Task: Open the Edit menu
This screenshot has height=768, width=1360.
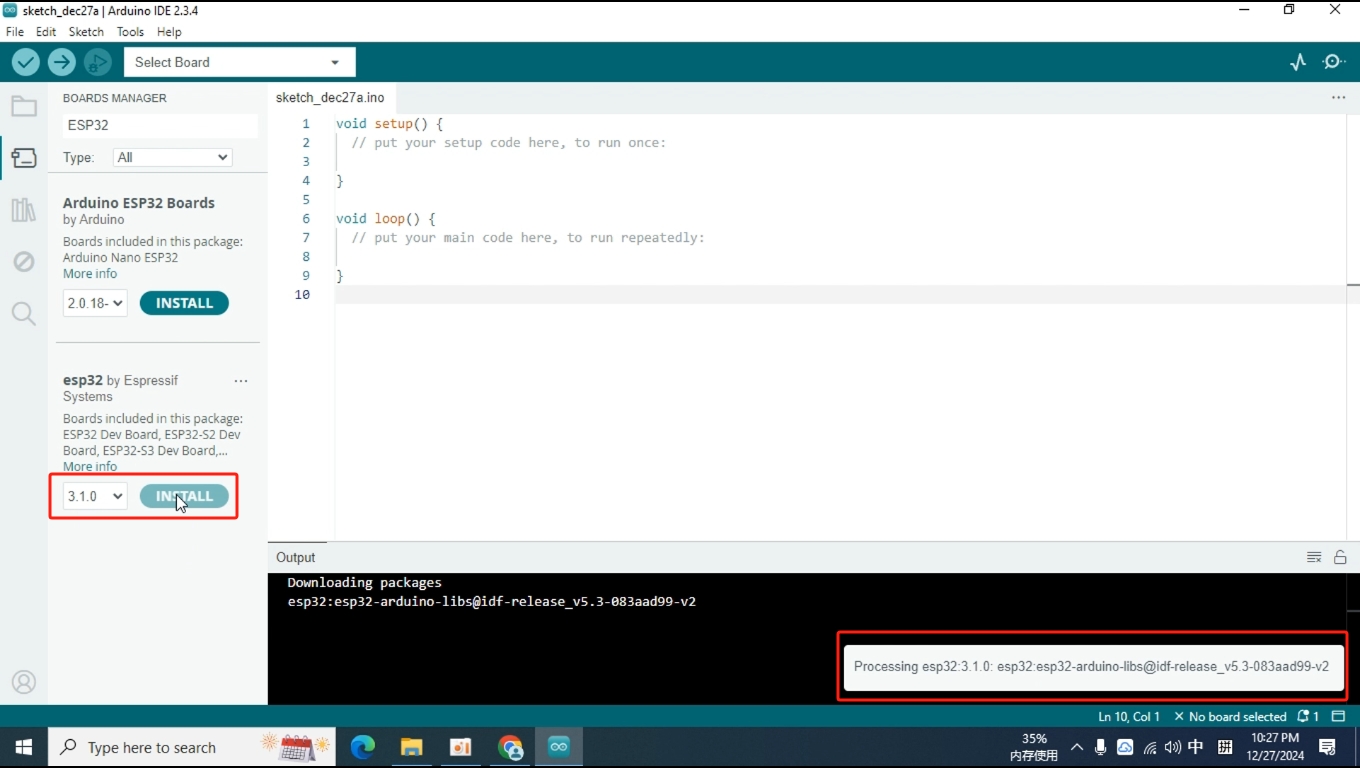Action: pyautogui.click(x=46, y=32)
